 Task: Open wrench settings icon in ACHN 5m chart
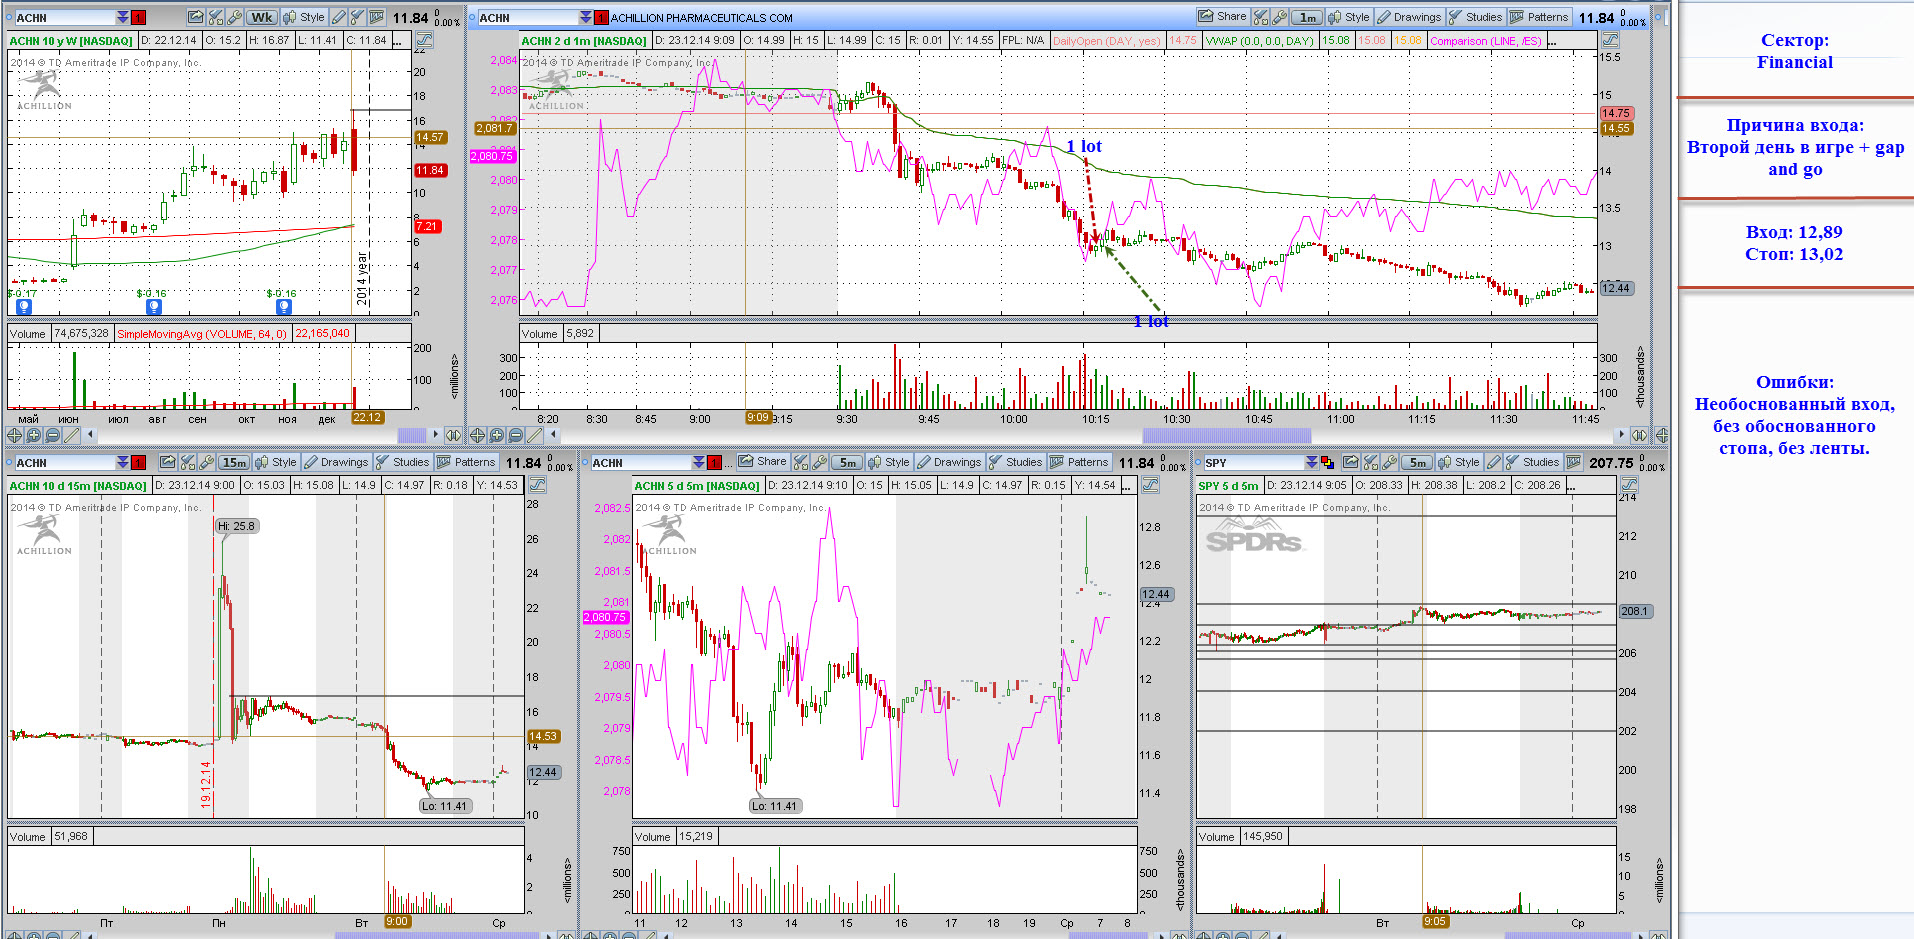(x=819, y=462)
